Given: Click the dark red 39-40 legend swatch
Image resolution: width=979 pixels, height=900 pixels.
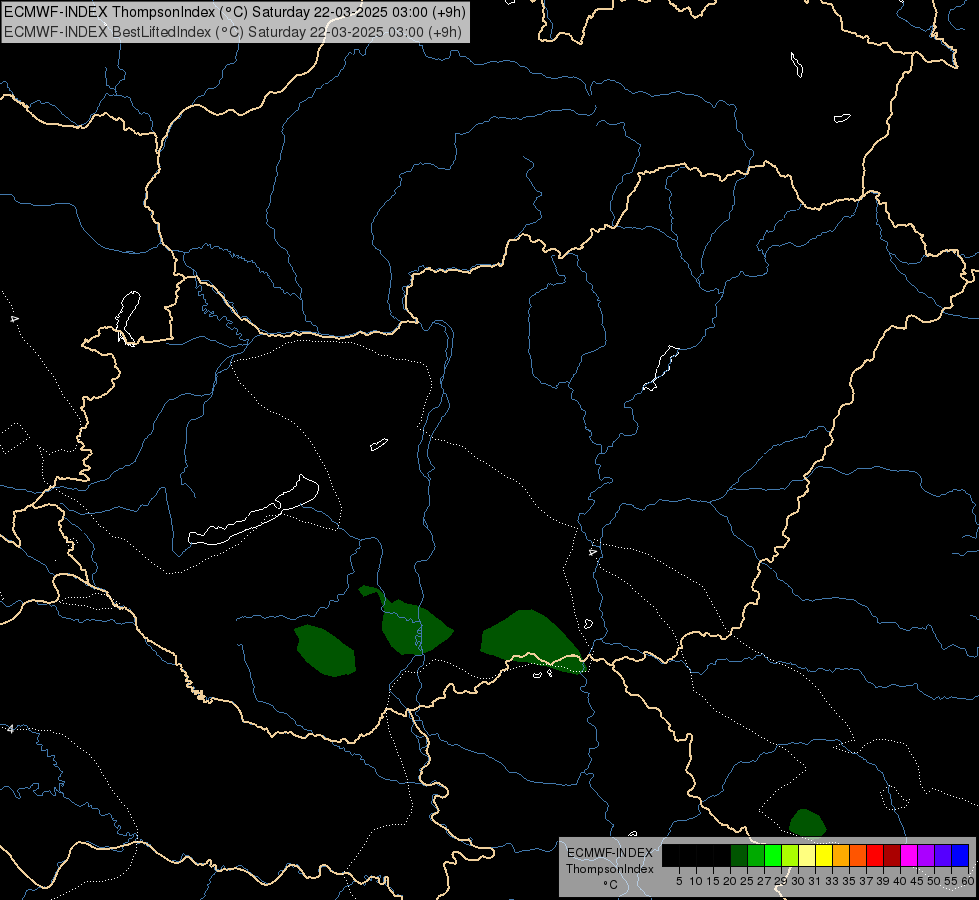Looking at the screenshot, I should pyautogui.click(x=892, y=856).
